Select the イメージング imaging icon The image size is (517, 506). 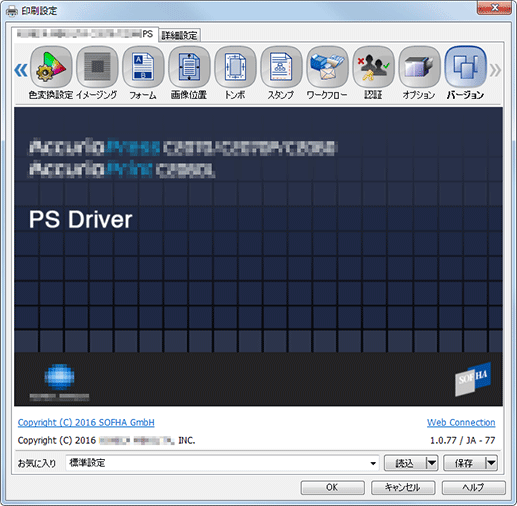[x=97, y=67]
